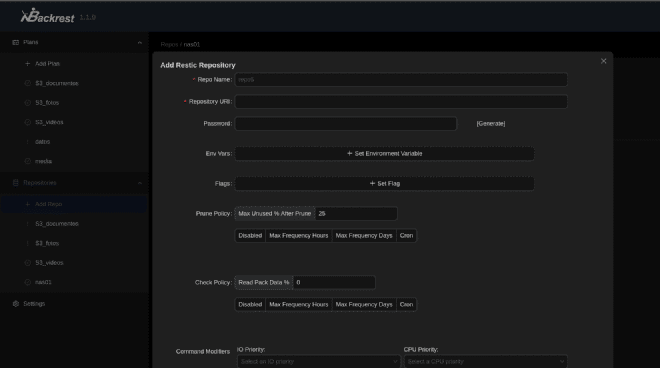Open the CPU Priority dropdown
Image resolution: width=660 pixels, height=368 pixels.
[x=485, y=361]
